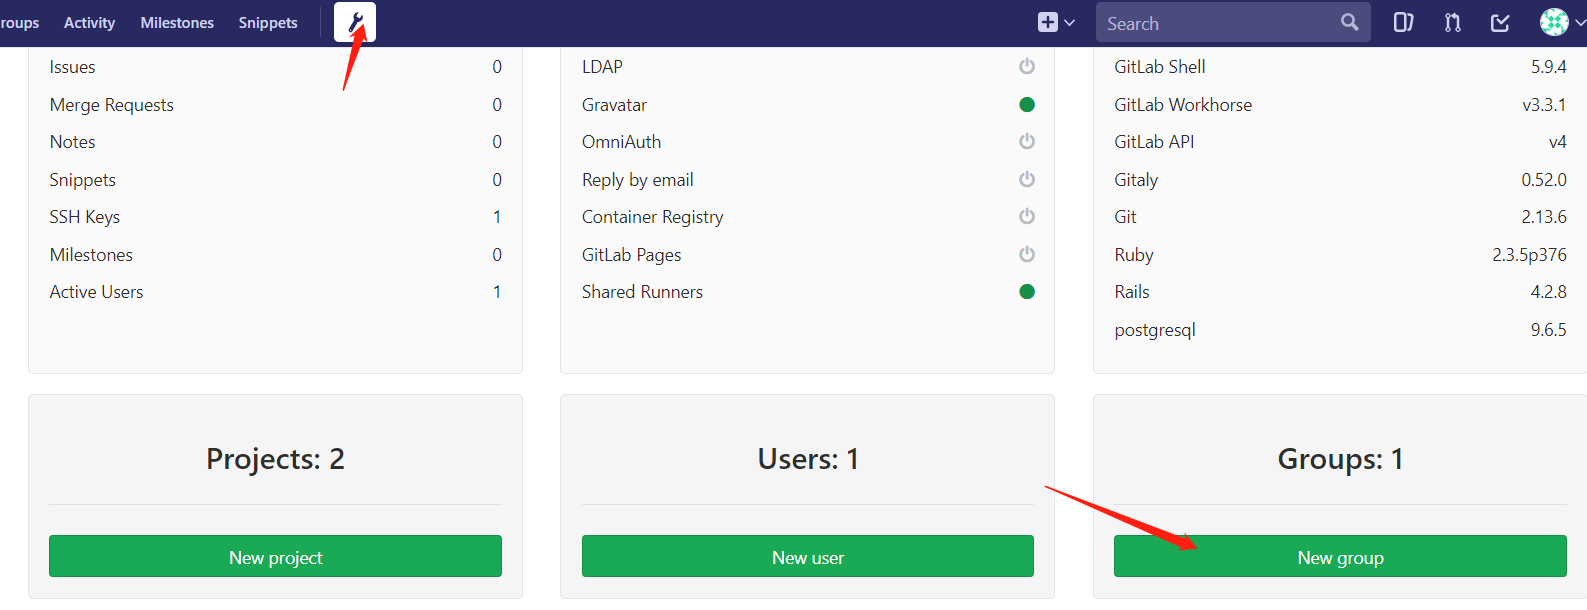1587x610 pixels.
Task: Click the New project button
Action: click(275, 556)
